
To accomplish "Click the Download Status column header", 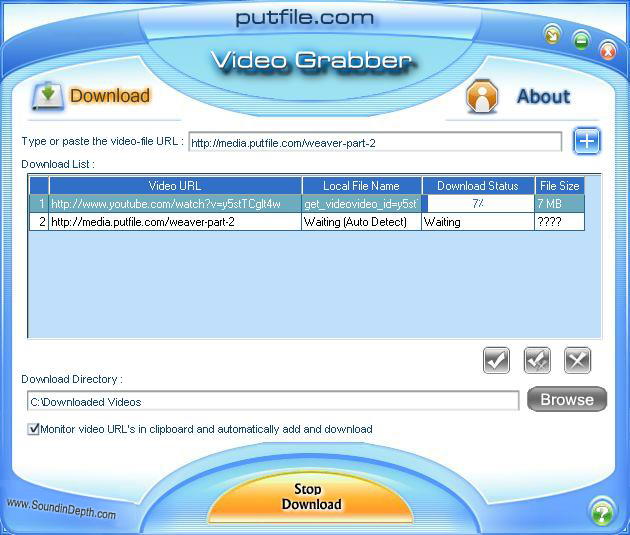I will tap(478, 186).
